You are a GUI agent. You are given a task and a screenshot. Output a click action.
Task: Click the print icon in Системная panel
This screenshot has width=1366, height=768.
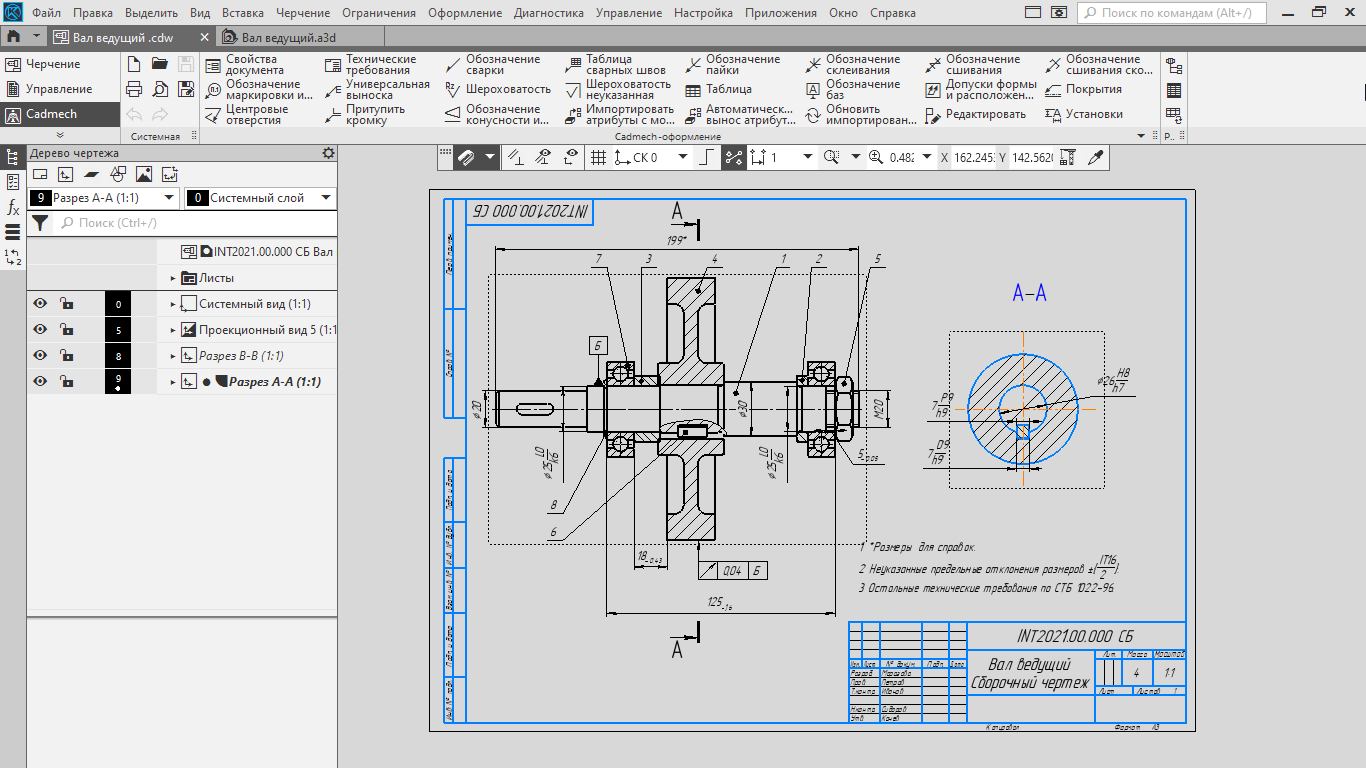(x=134, y=89)
